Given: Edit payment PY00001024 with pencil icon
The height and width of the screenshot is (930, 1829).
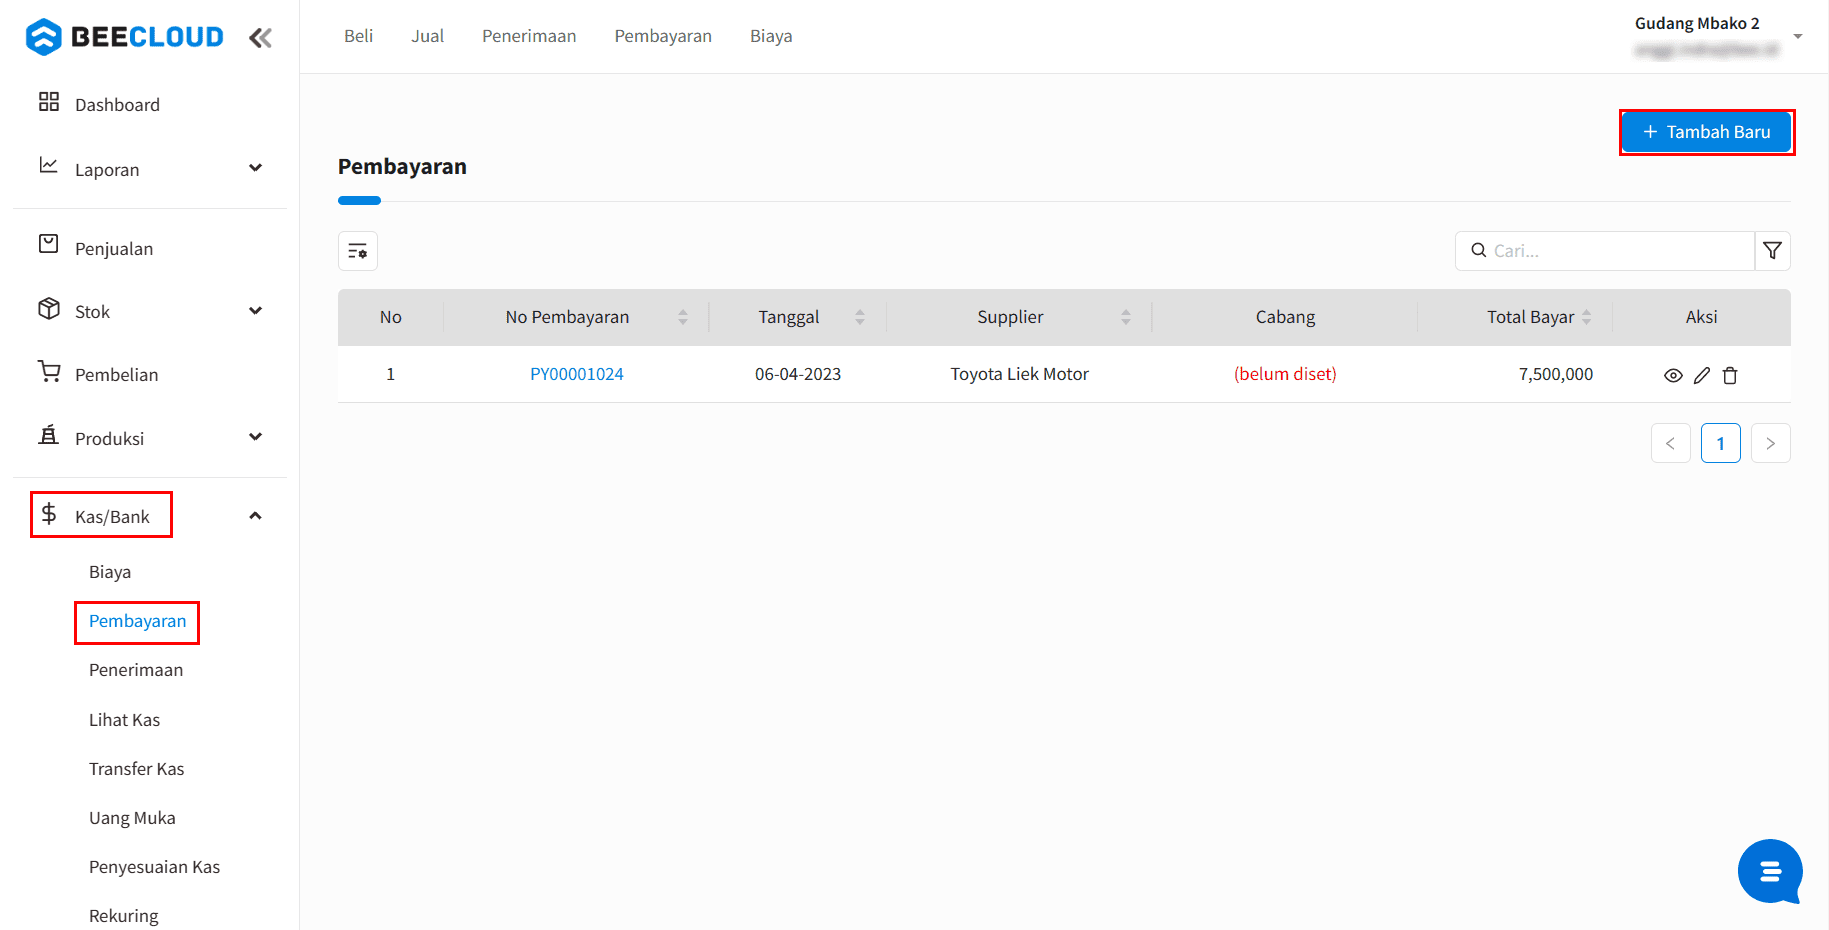Looking at the screenshot, I should 1702,375.
